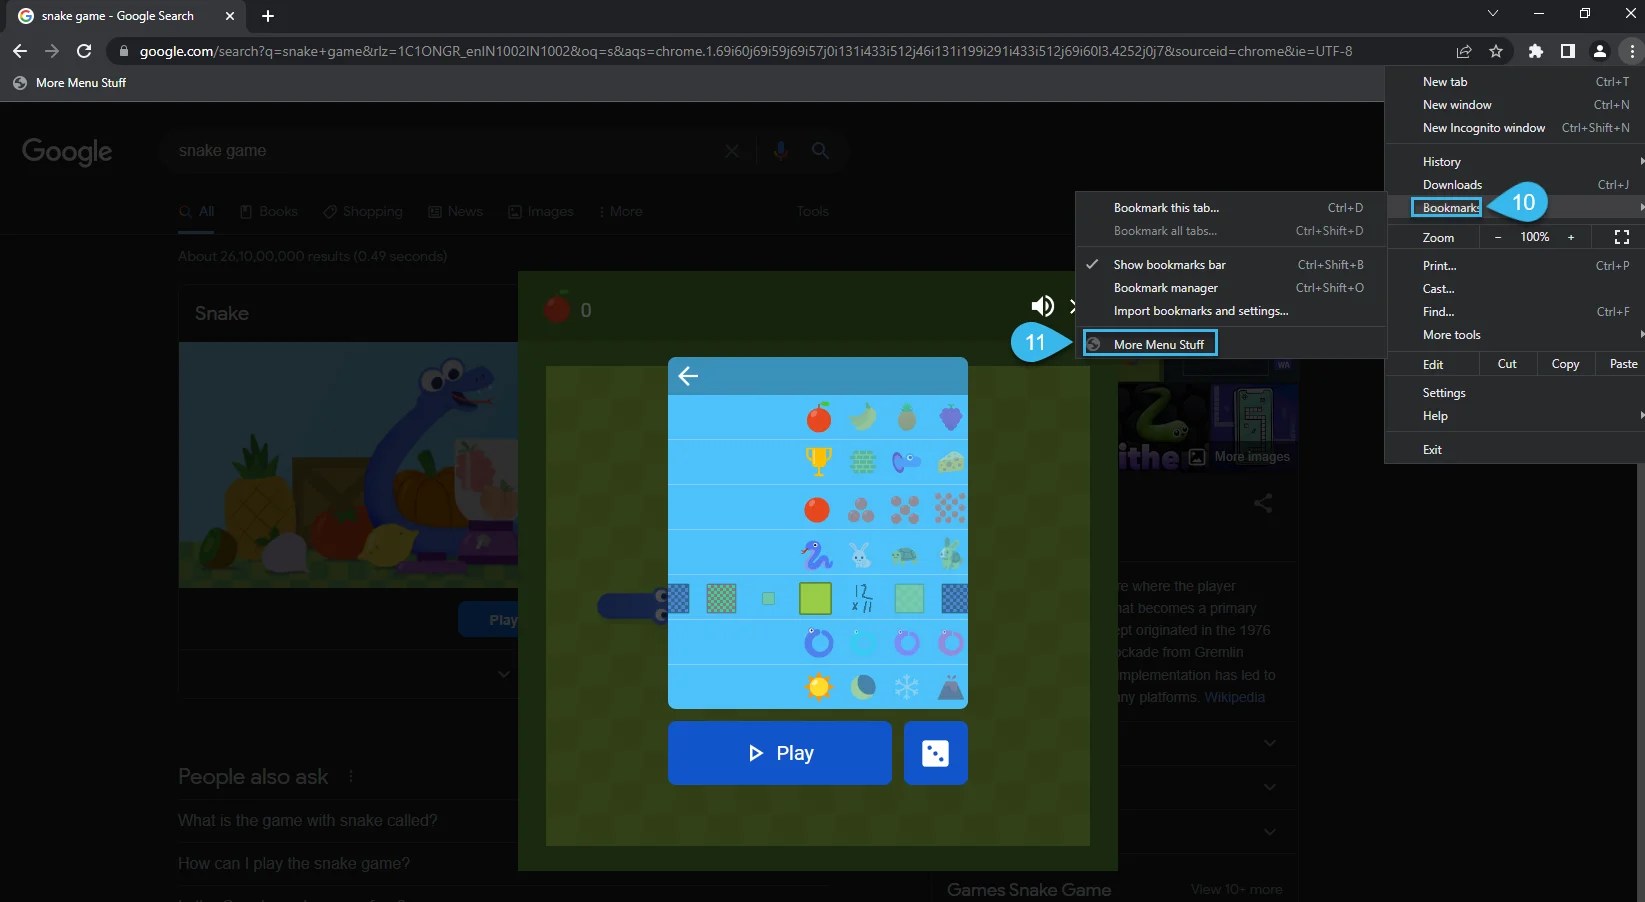Collapse the Snake game result panel chevron
Screen dimensions: 1645x902
pos(504,674)
